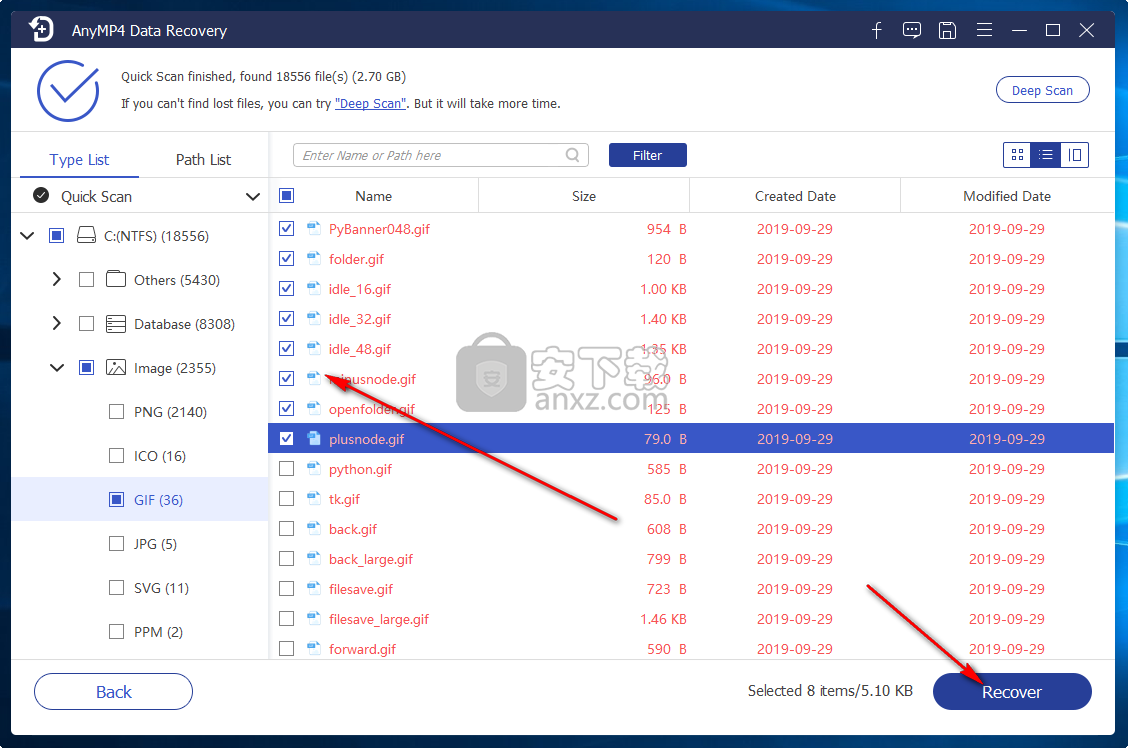The height and width of the screenshot is (748, 1128).
Task: Check the forward.gif checkbox
Action: pos(286,648)
